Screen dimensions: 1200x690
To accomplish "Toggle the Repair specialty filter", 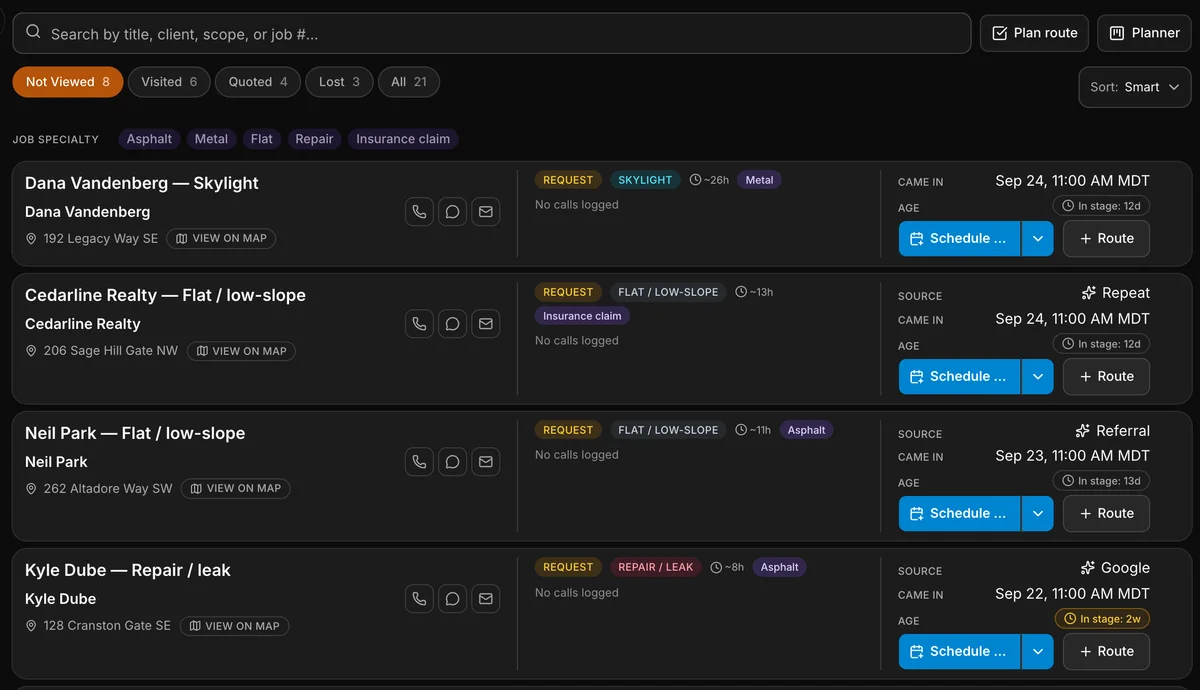I will tap(314, 139).
